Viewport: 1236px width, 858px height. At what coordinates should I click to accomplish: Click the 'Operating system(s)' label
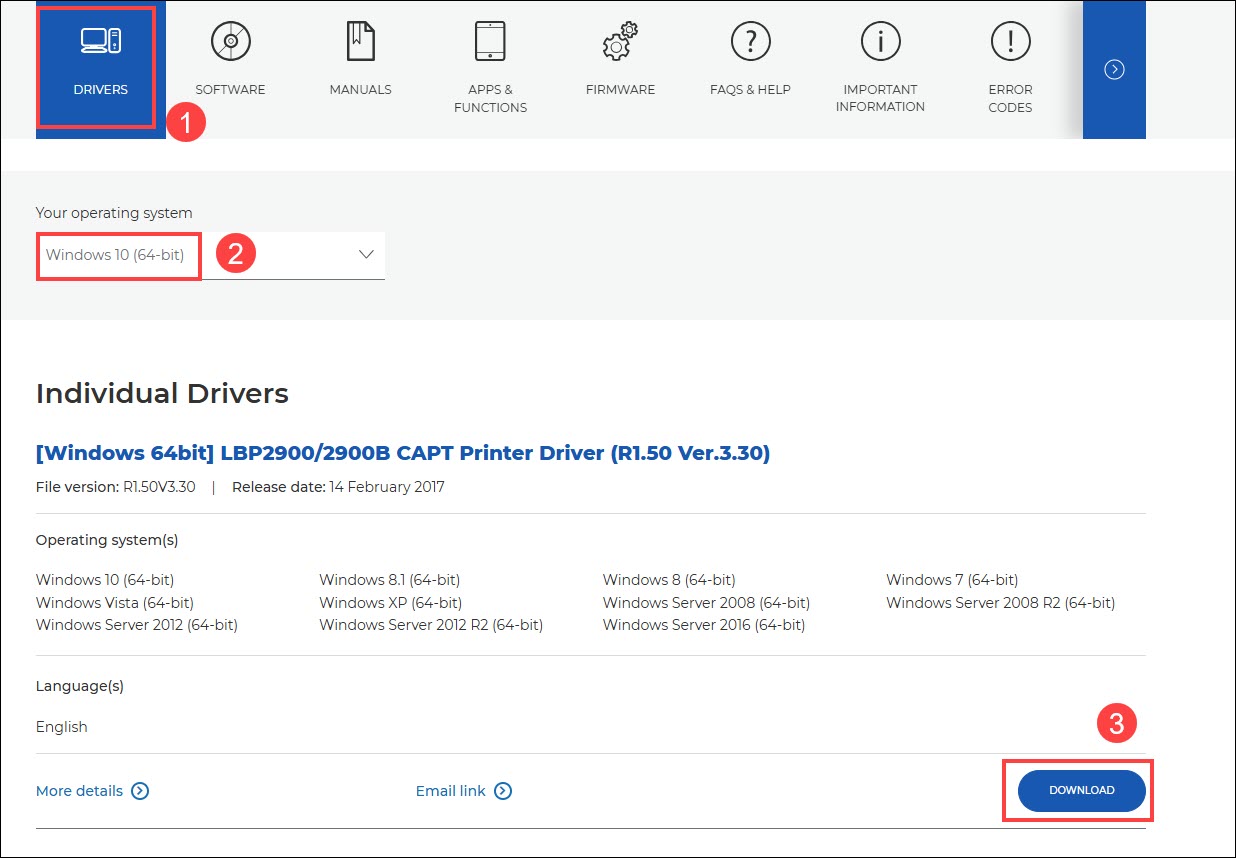click(x=107, y=540)
